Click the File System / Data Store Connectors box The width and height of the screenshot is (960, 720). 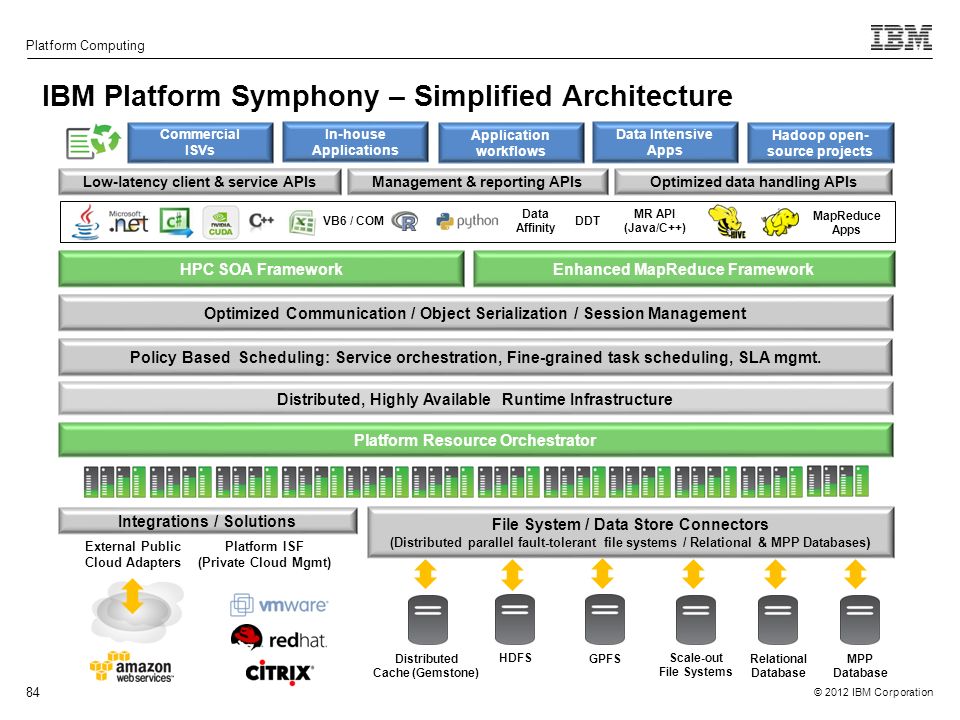pos(631,533)
